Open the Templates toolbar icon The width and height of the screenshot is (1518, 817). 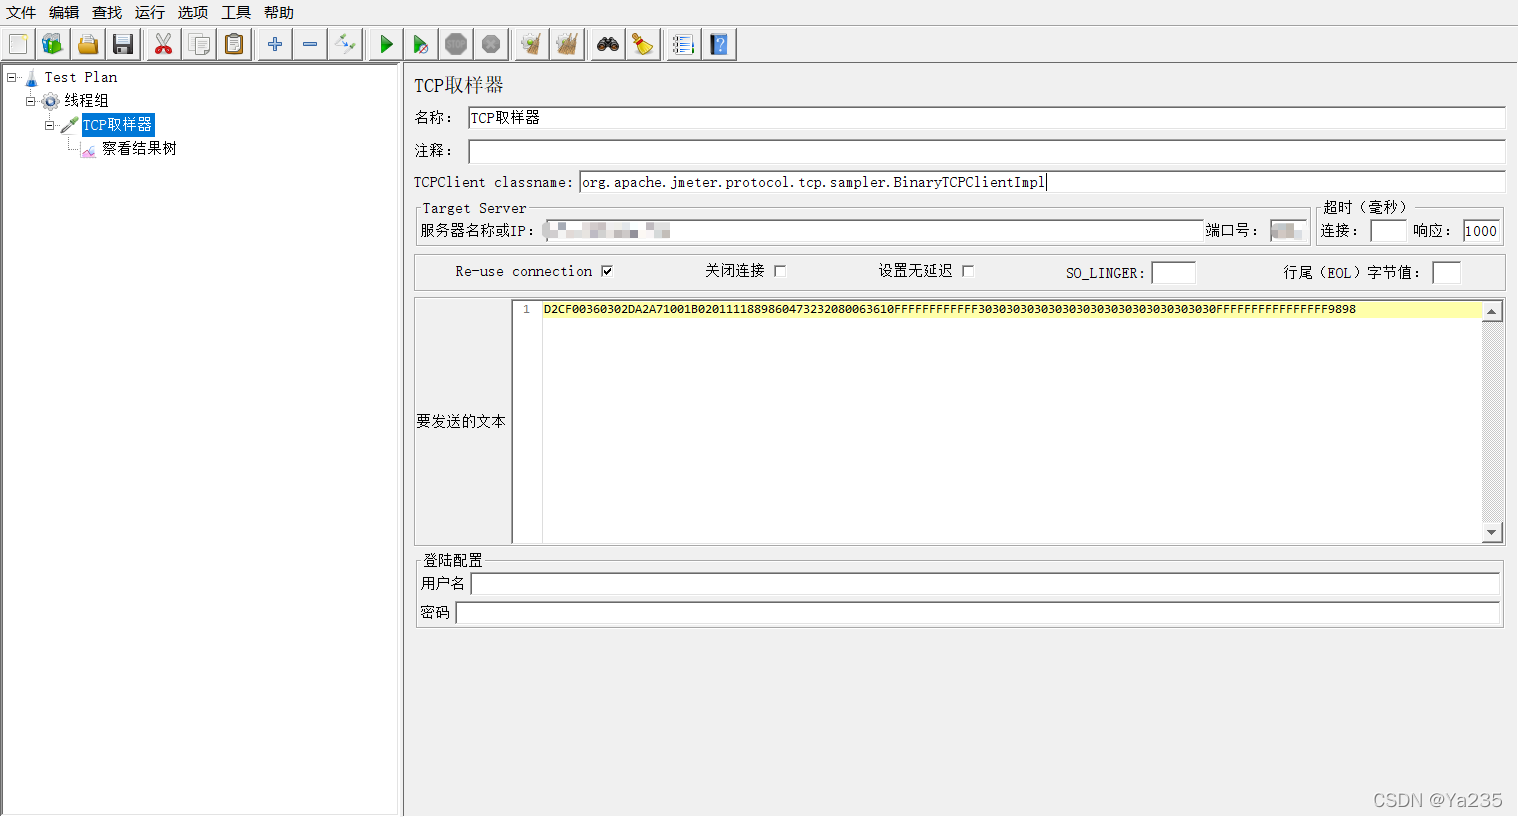[53, 44]
